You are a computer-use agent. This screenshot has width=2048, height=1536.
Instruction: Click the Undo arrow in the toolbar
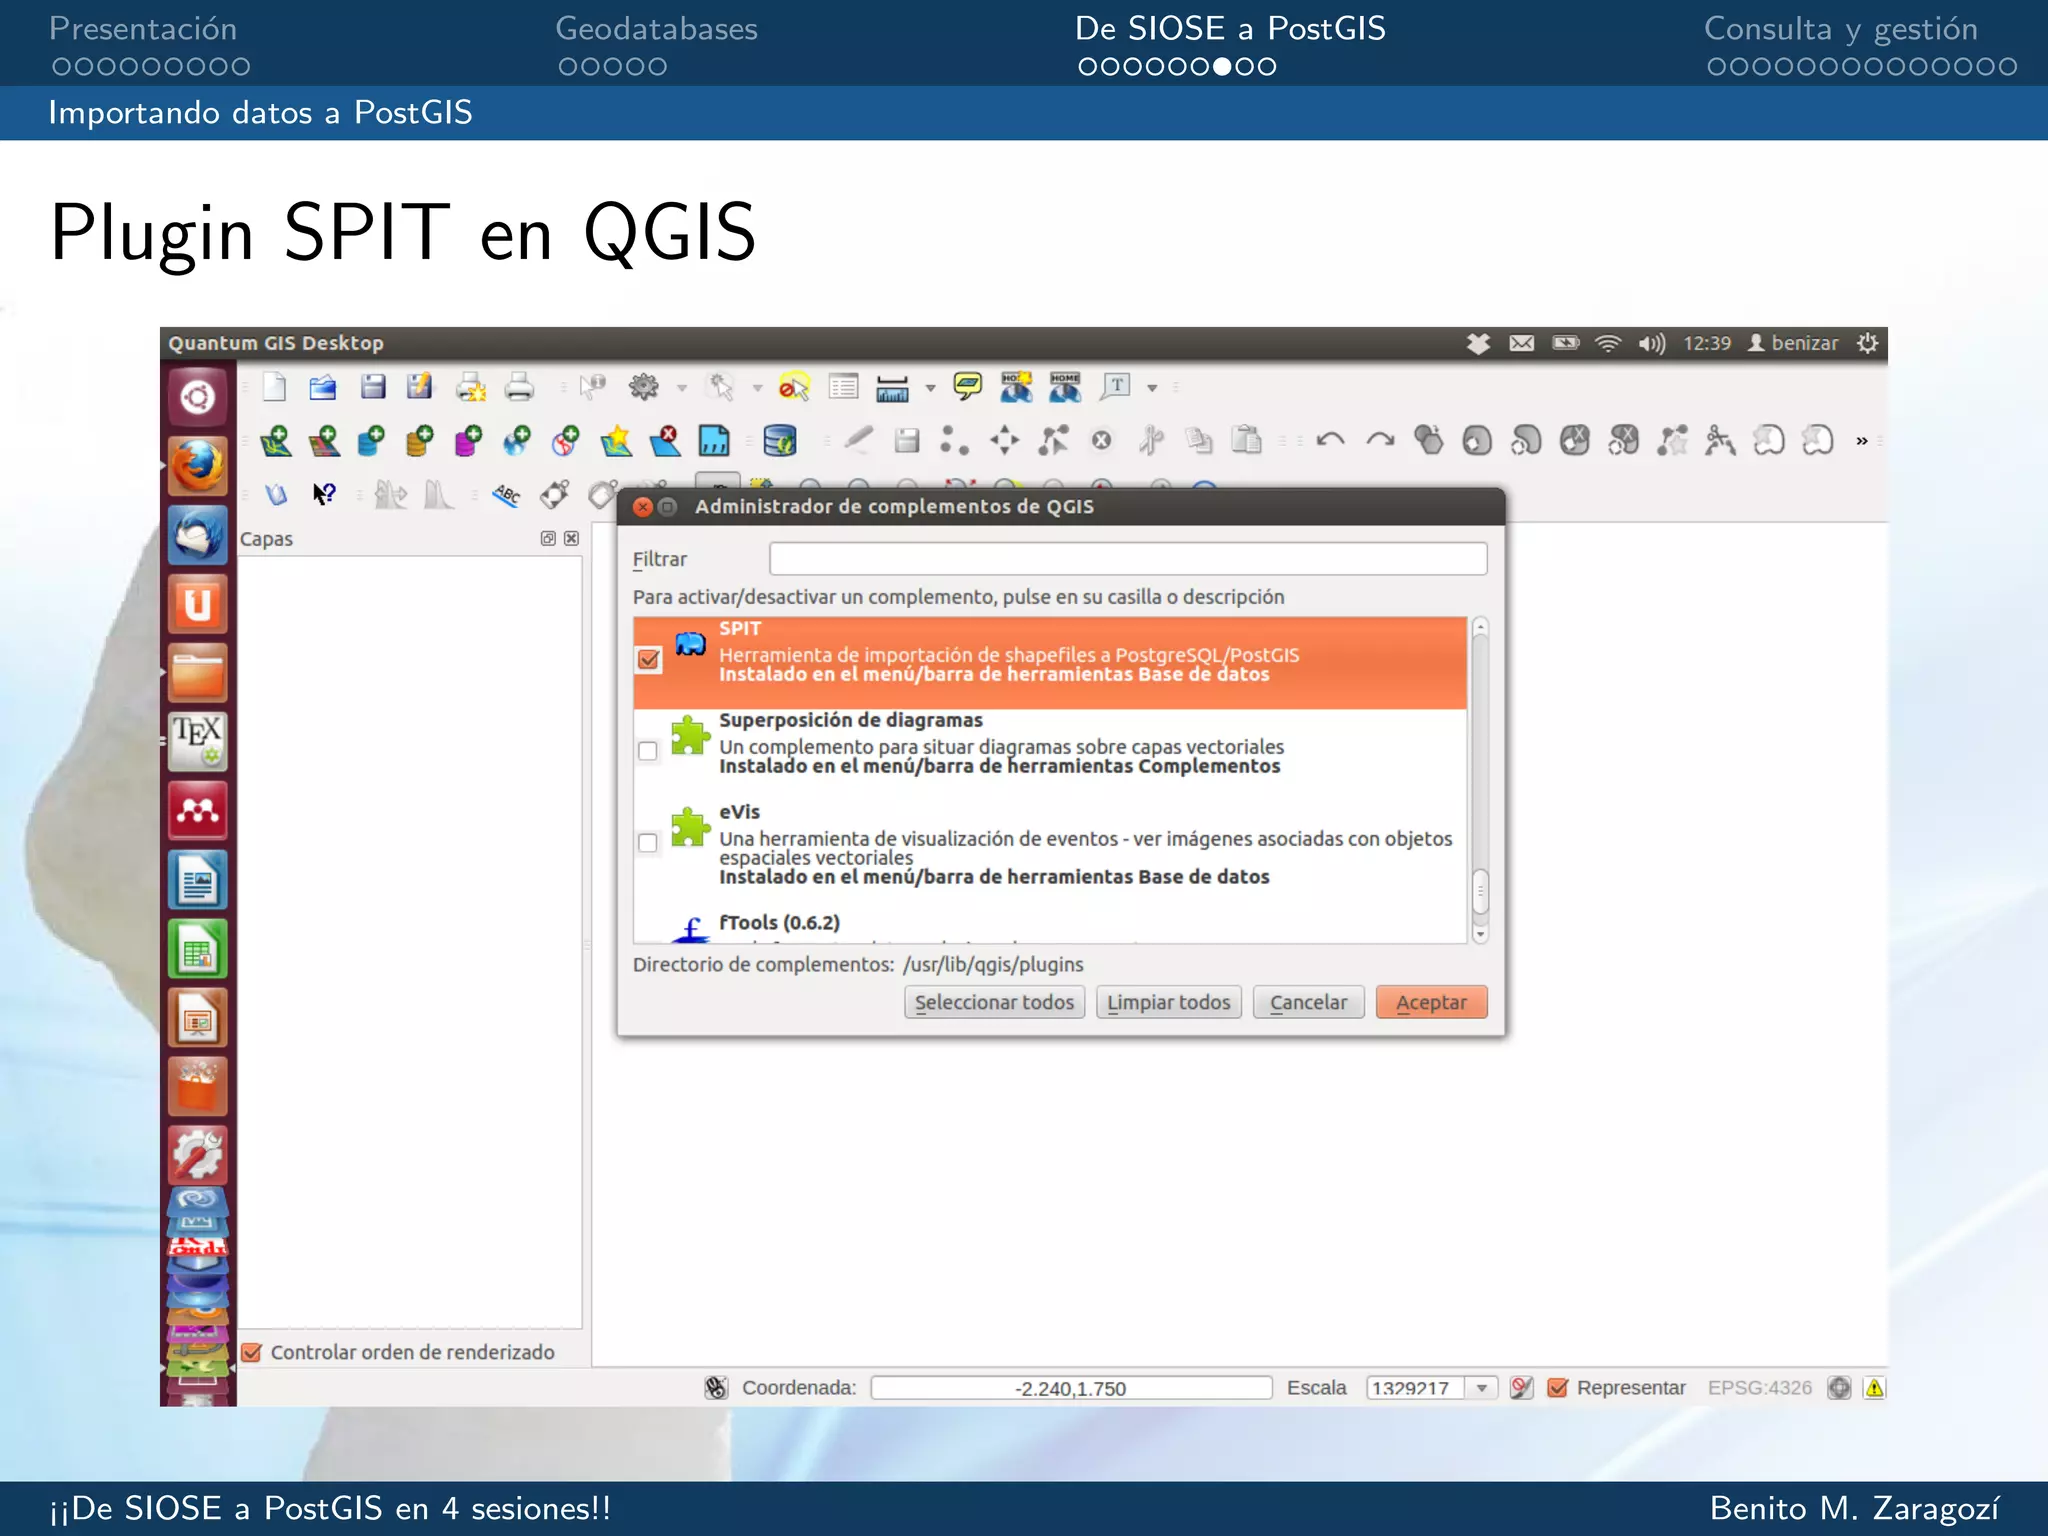[1330, 440]
